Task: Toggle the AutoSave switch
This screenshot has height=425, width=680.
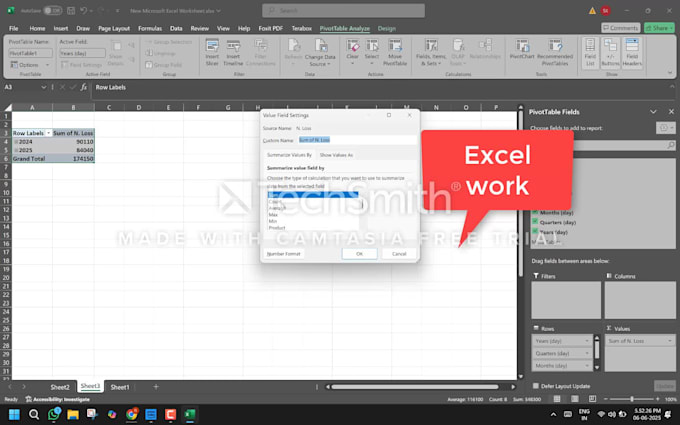Action: pyautogui.click(x=52, y=10)
